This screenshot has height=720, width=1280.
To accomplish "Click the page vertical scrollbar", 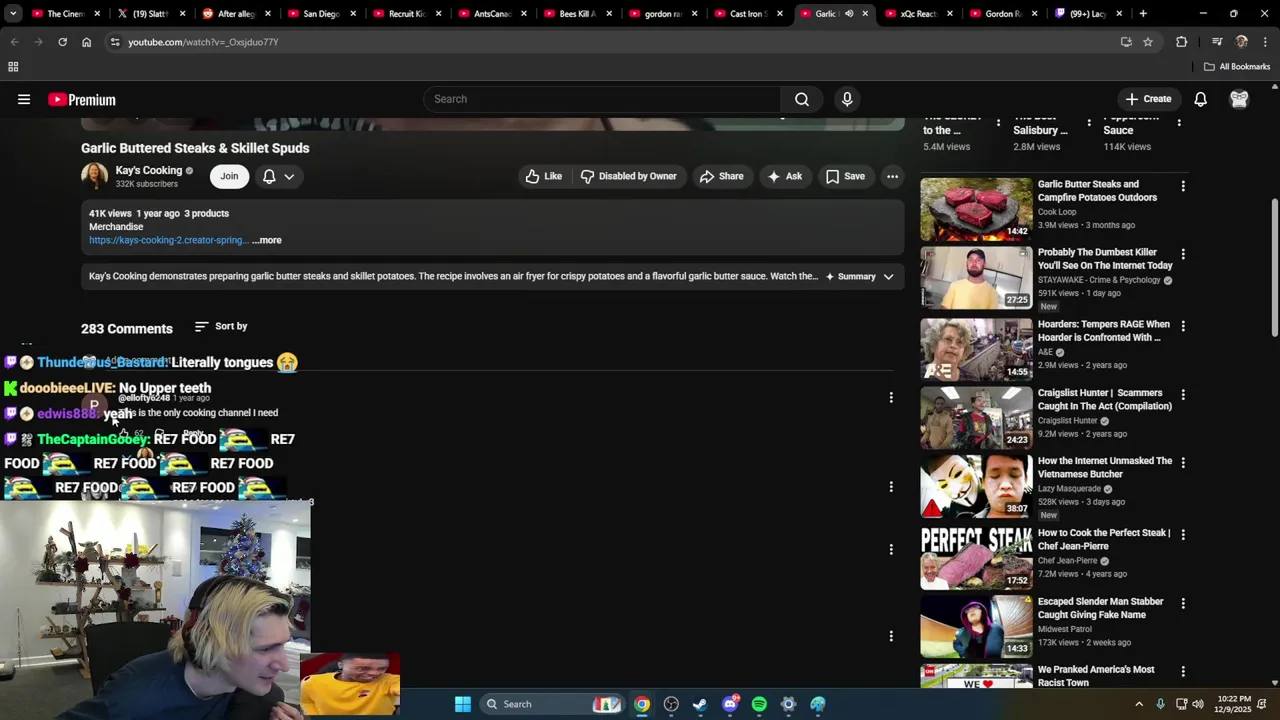I will [1274, 267].
